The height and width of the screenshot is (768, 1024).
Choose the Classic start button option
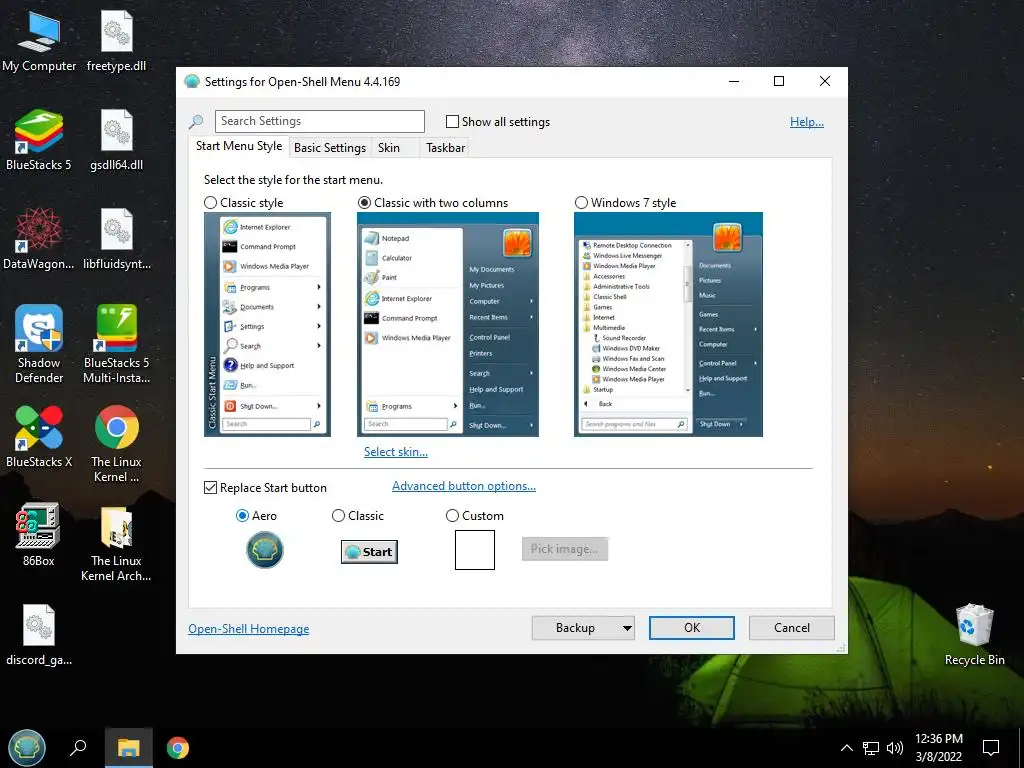[338, 516]
